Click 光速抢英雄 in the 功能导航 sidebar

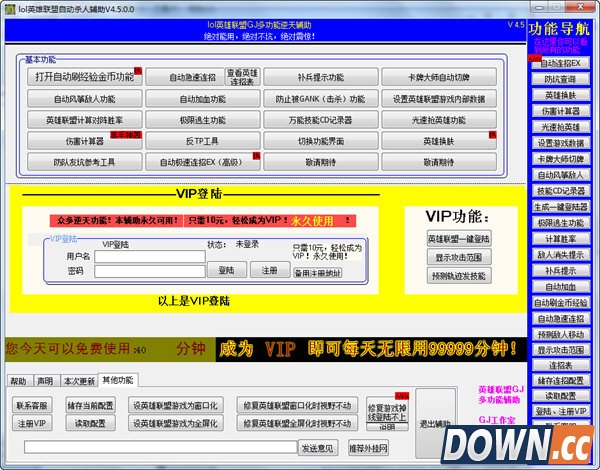[x=561, y=127]
